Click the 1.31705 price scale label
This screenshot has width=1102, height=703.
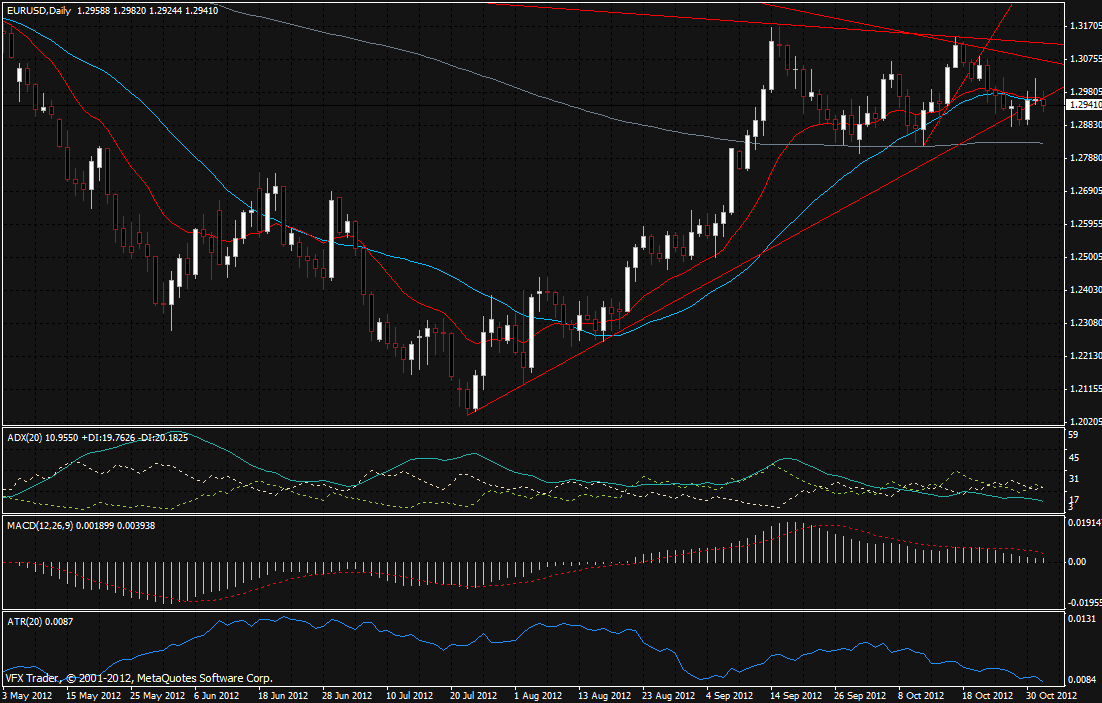[x=1084, y=26]
